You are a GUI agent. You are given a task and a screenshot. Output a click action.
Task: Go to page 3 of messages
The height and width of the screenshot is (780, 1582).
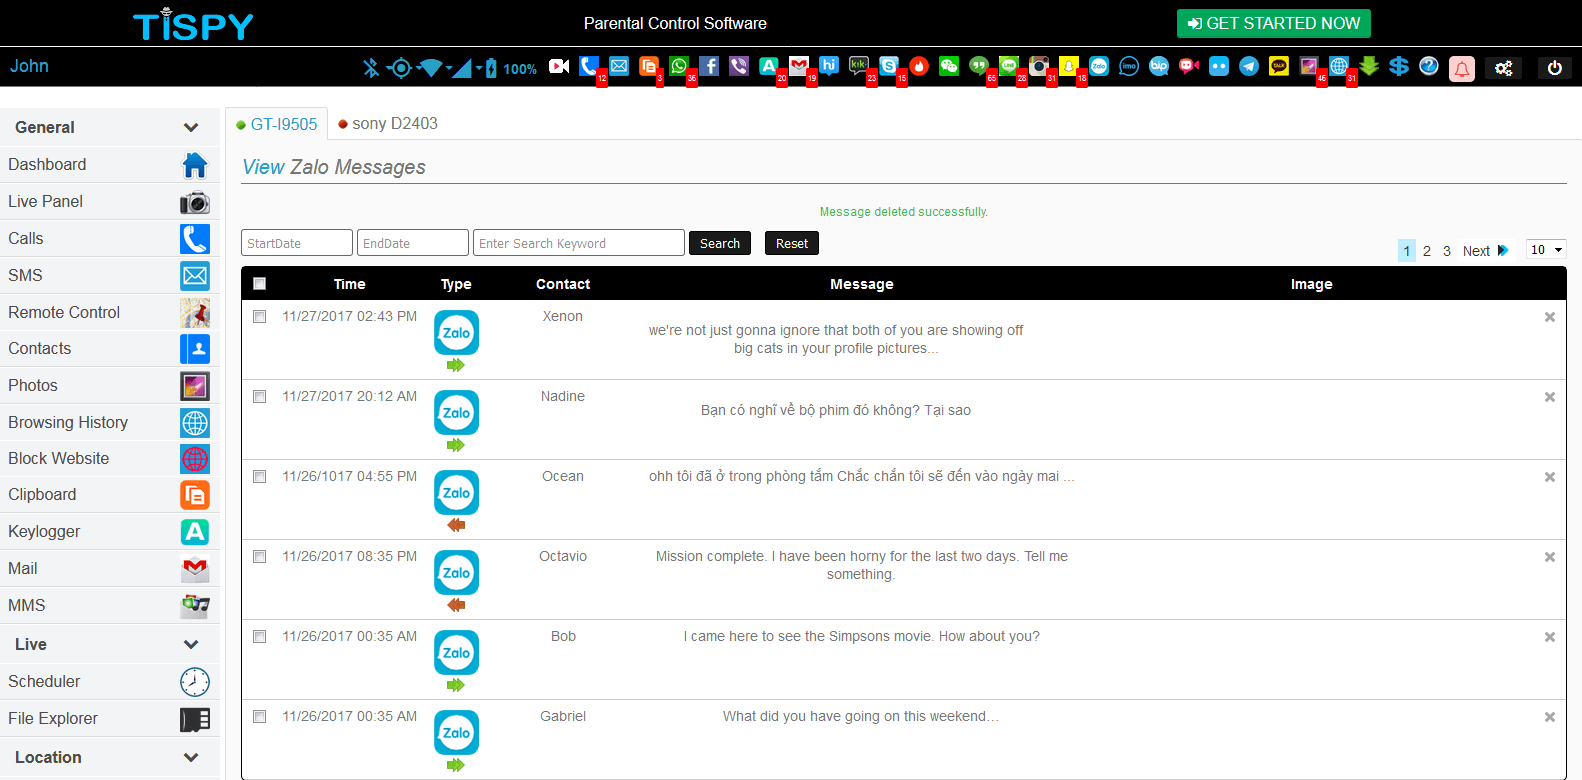[1447, 251]
